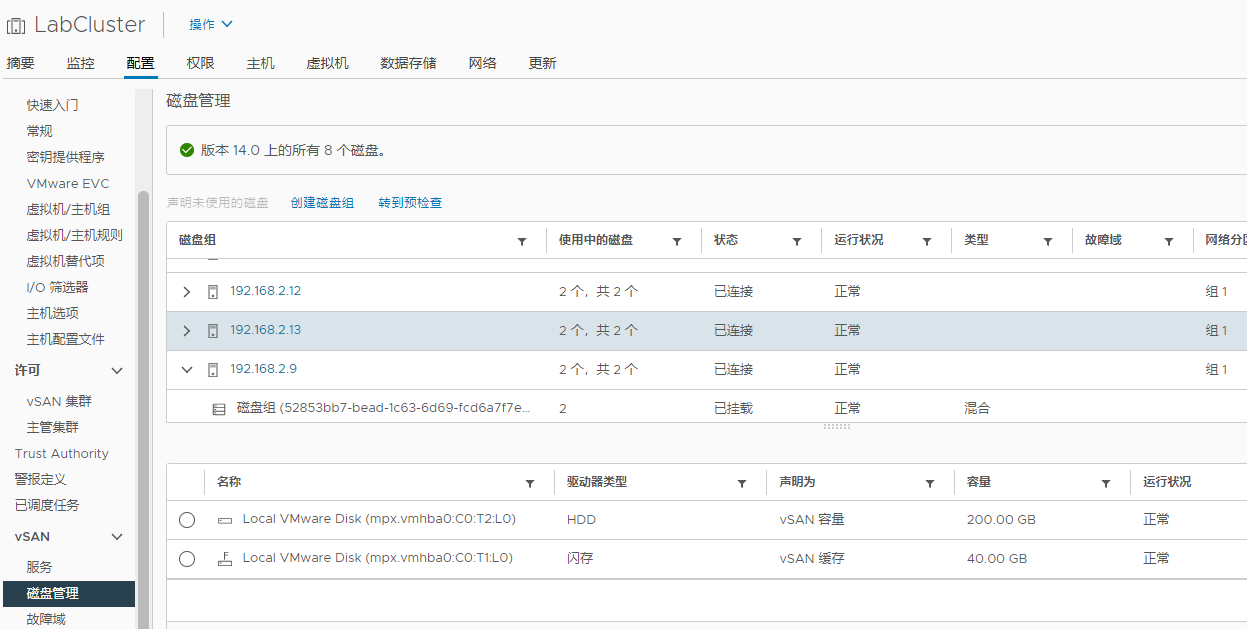Filter the 磁盘组 column
1247x629 pixels.
pos(522,242)
